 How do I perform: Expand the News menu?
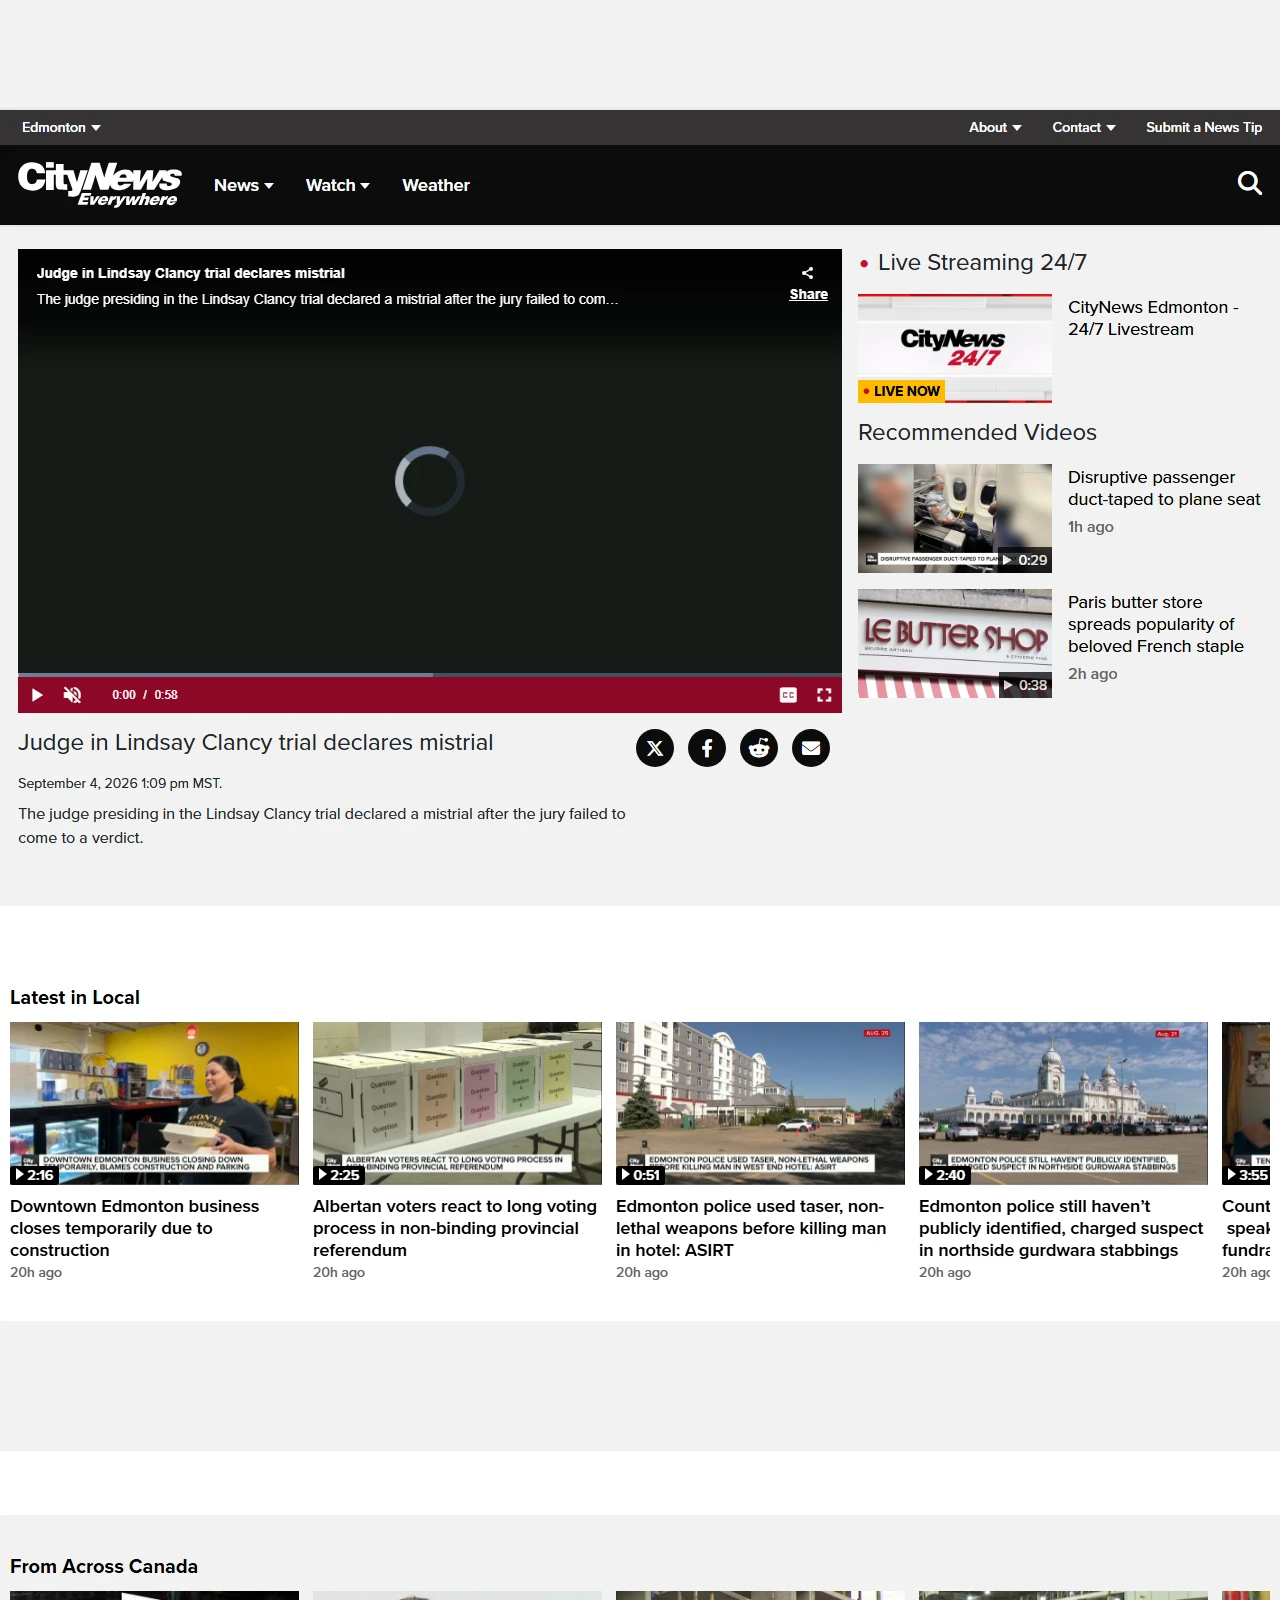click(x=244, y=185)
